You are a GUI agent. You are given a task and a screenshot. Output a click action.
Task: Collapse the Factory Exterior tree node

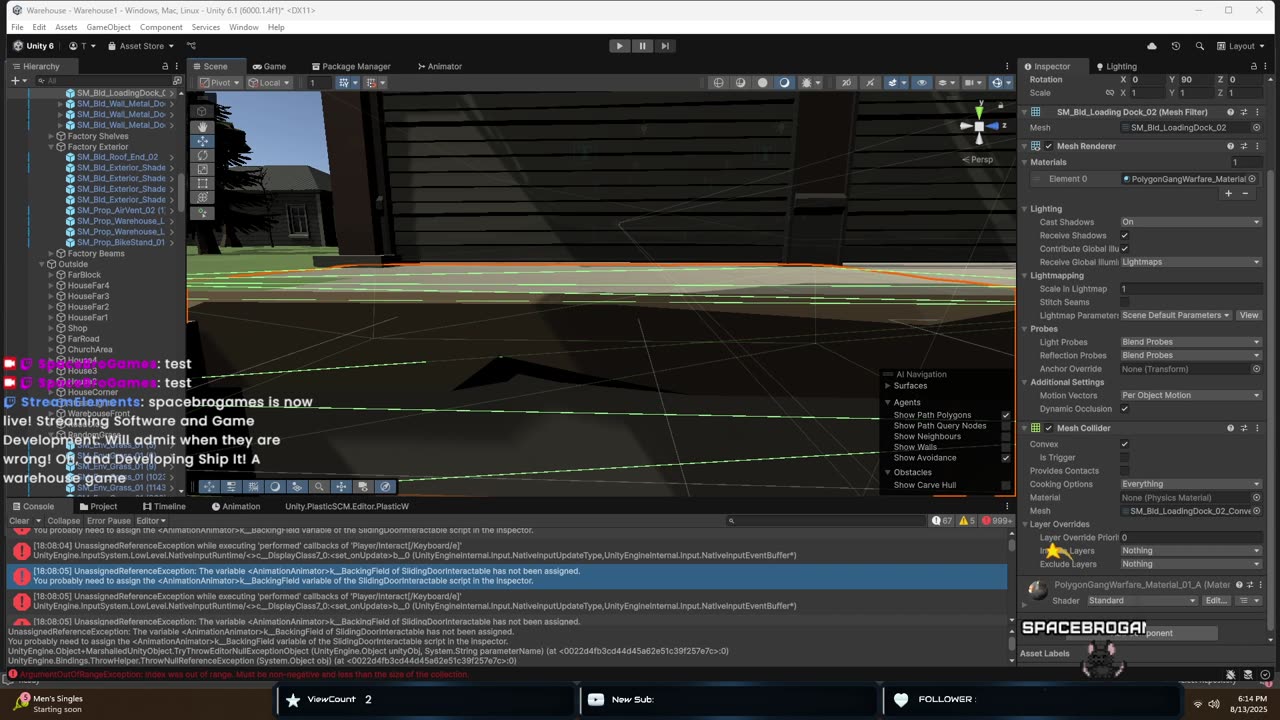(x=51, y=147)
